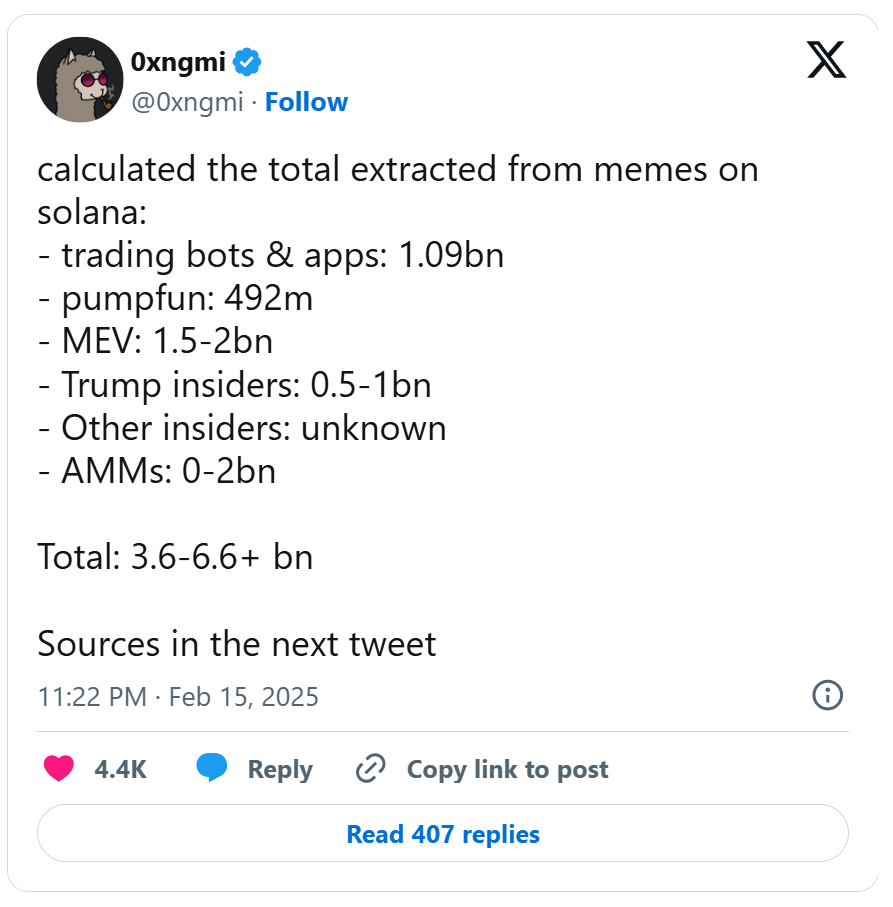The height and width of the screenshot is (907, 893).
Task: Click the blue Reply speech bubble icon
Action: 212,768
